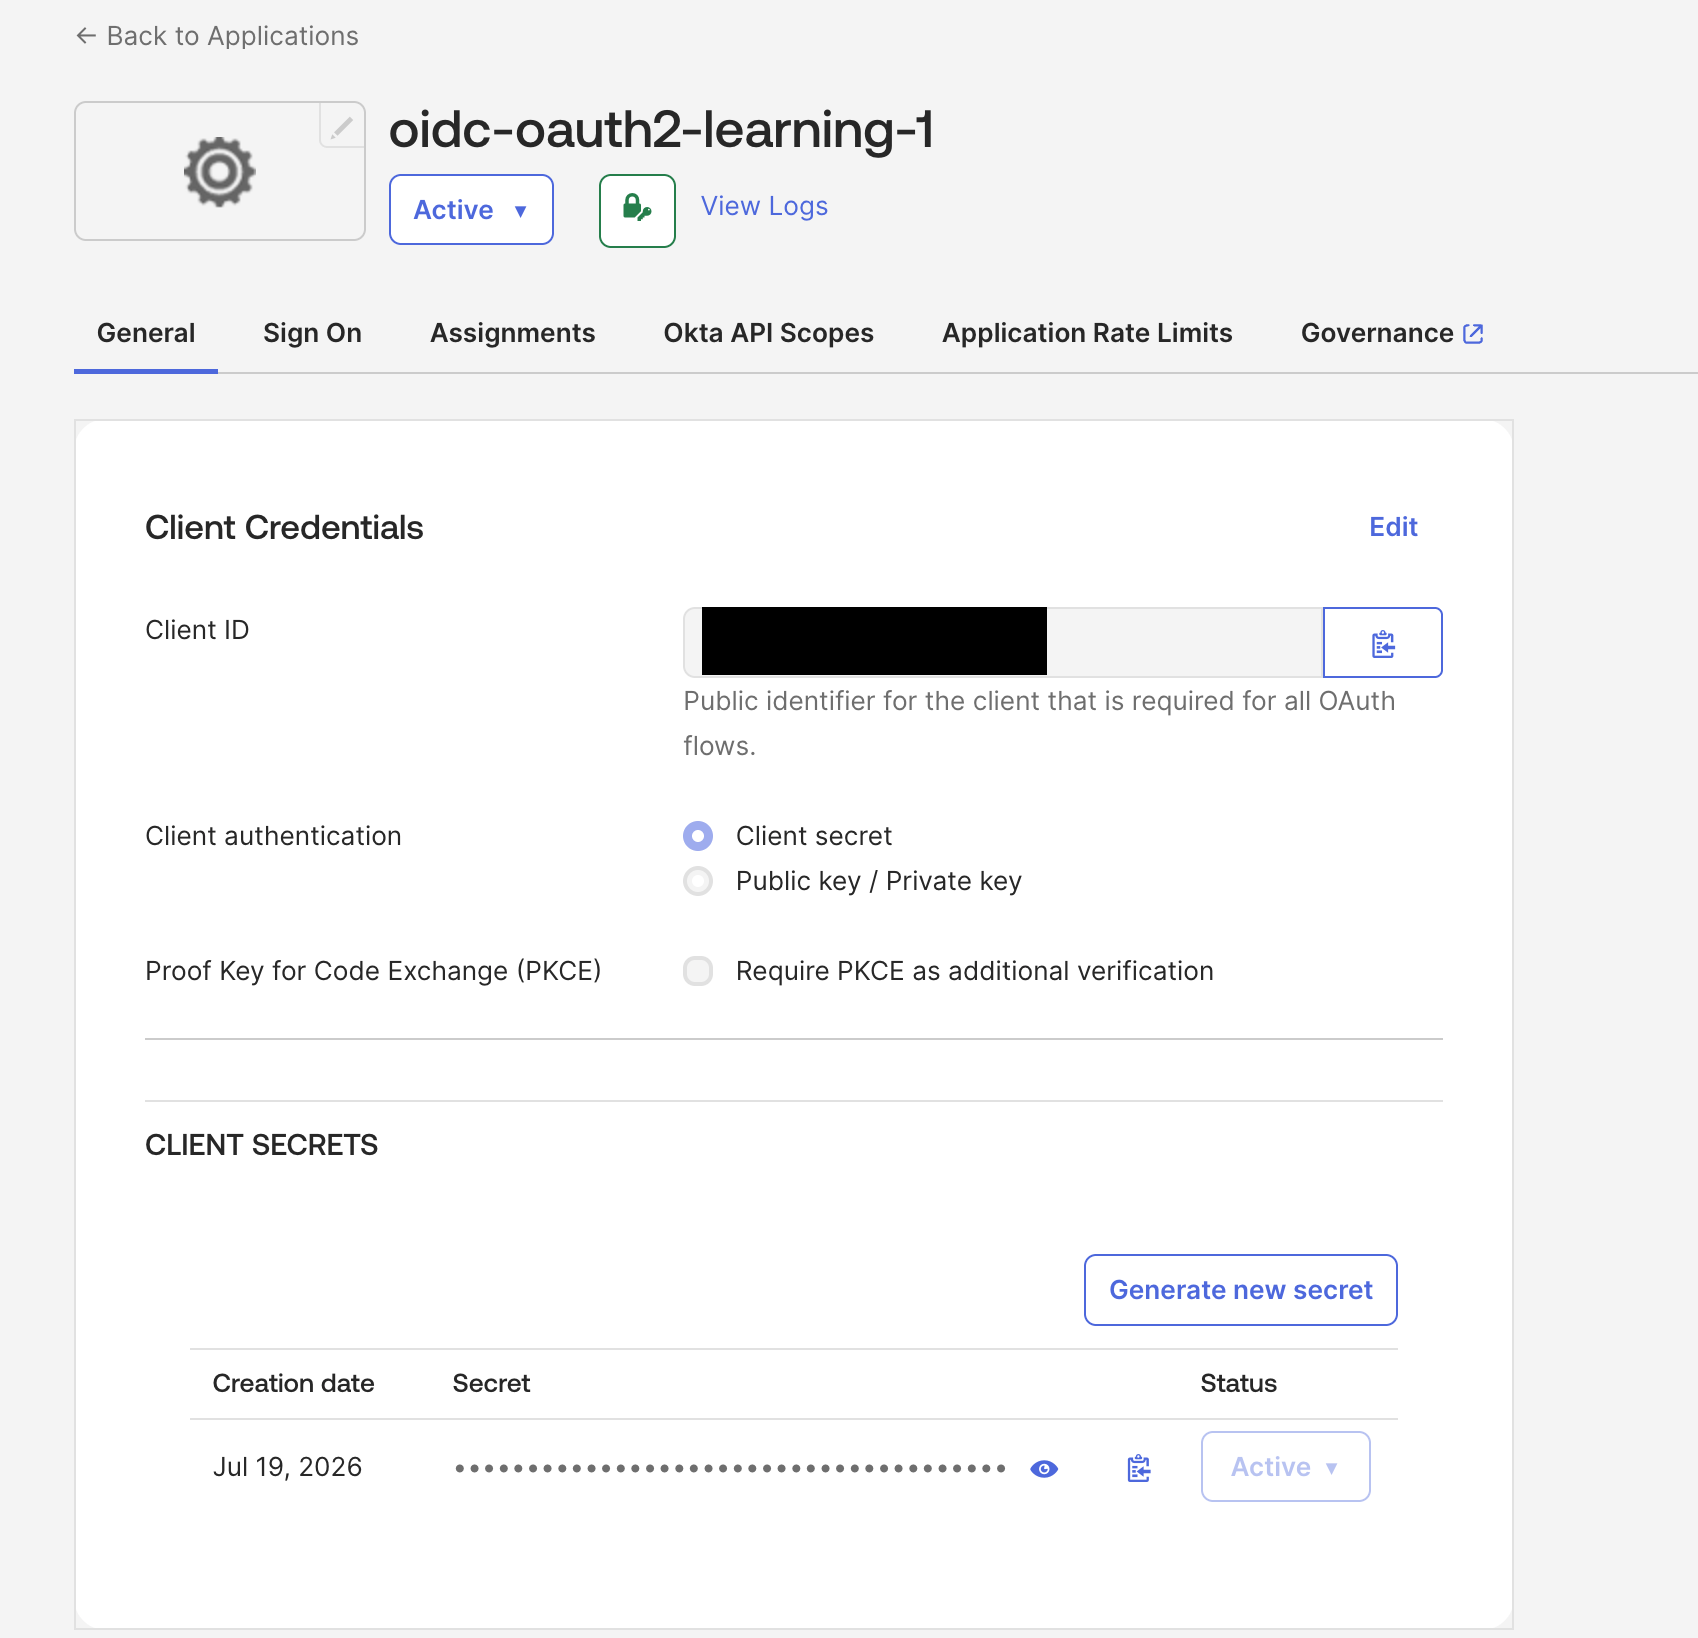Click the Jul 19, 2026 creation date
The image size is (1698, 1638).
[287, 1467]
